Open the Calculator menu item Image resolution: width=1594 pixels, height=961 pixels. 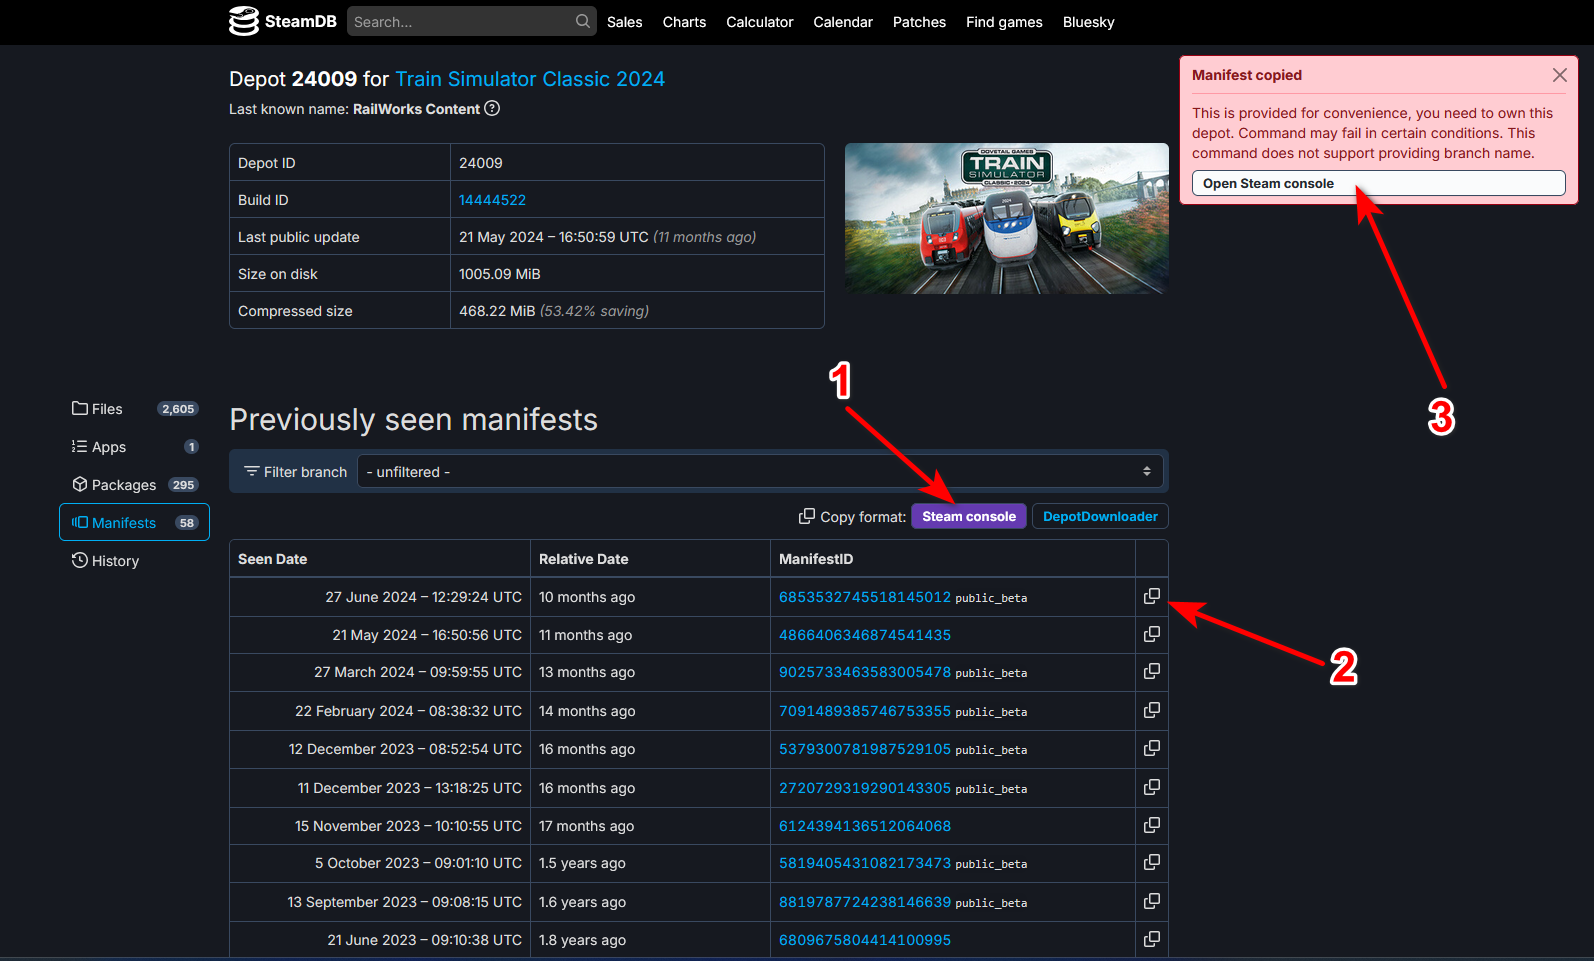point(759,22)
